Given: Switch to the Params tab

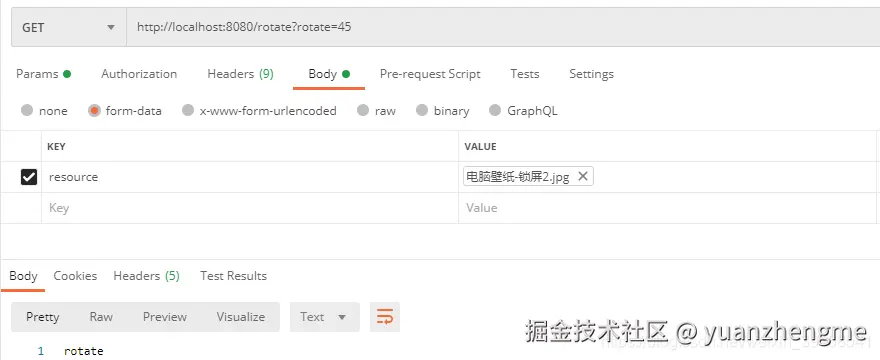Looking at the screenshot, I should 43,74.
